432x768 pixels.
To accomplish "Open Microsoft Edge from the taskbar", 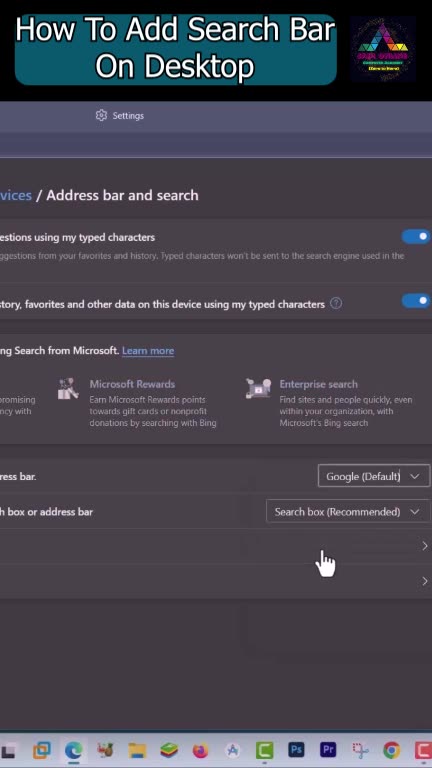I will click(73, 750).
